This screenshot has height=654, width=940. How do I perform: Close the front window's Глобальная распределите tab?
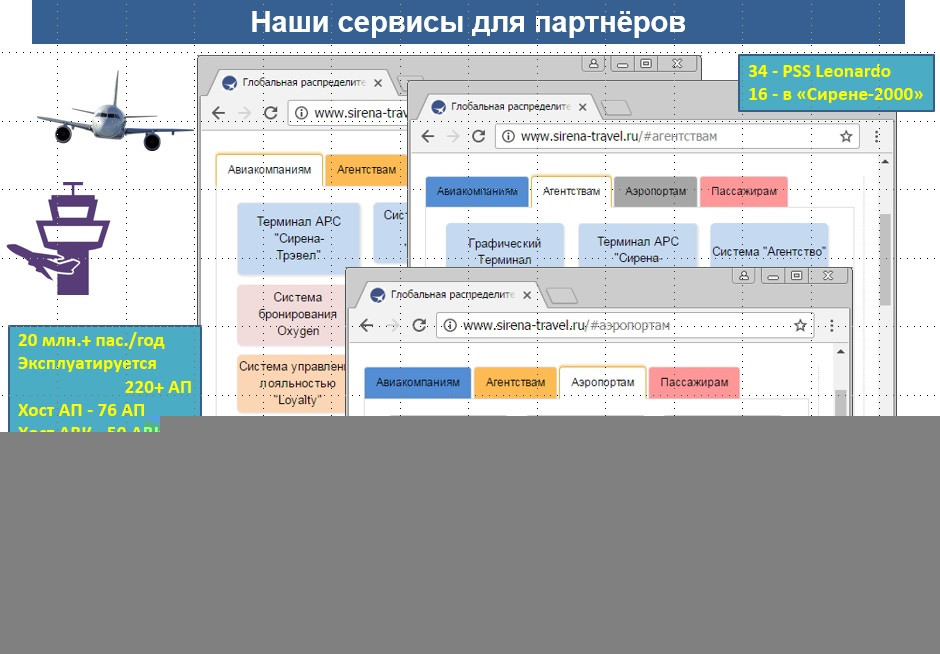(527, 295)
